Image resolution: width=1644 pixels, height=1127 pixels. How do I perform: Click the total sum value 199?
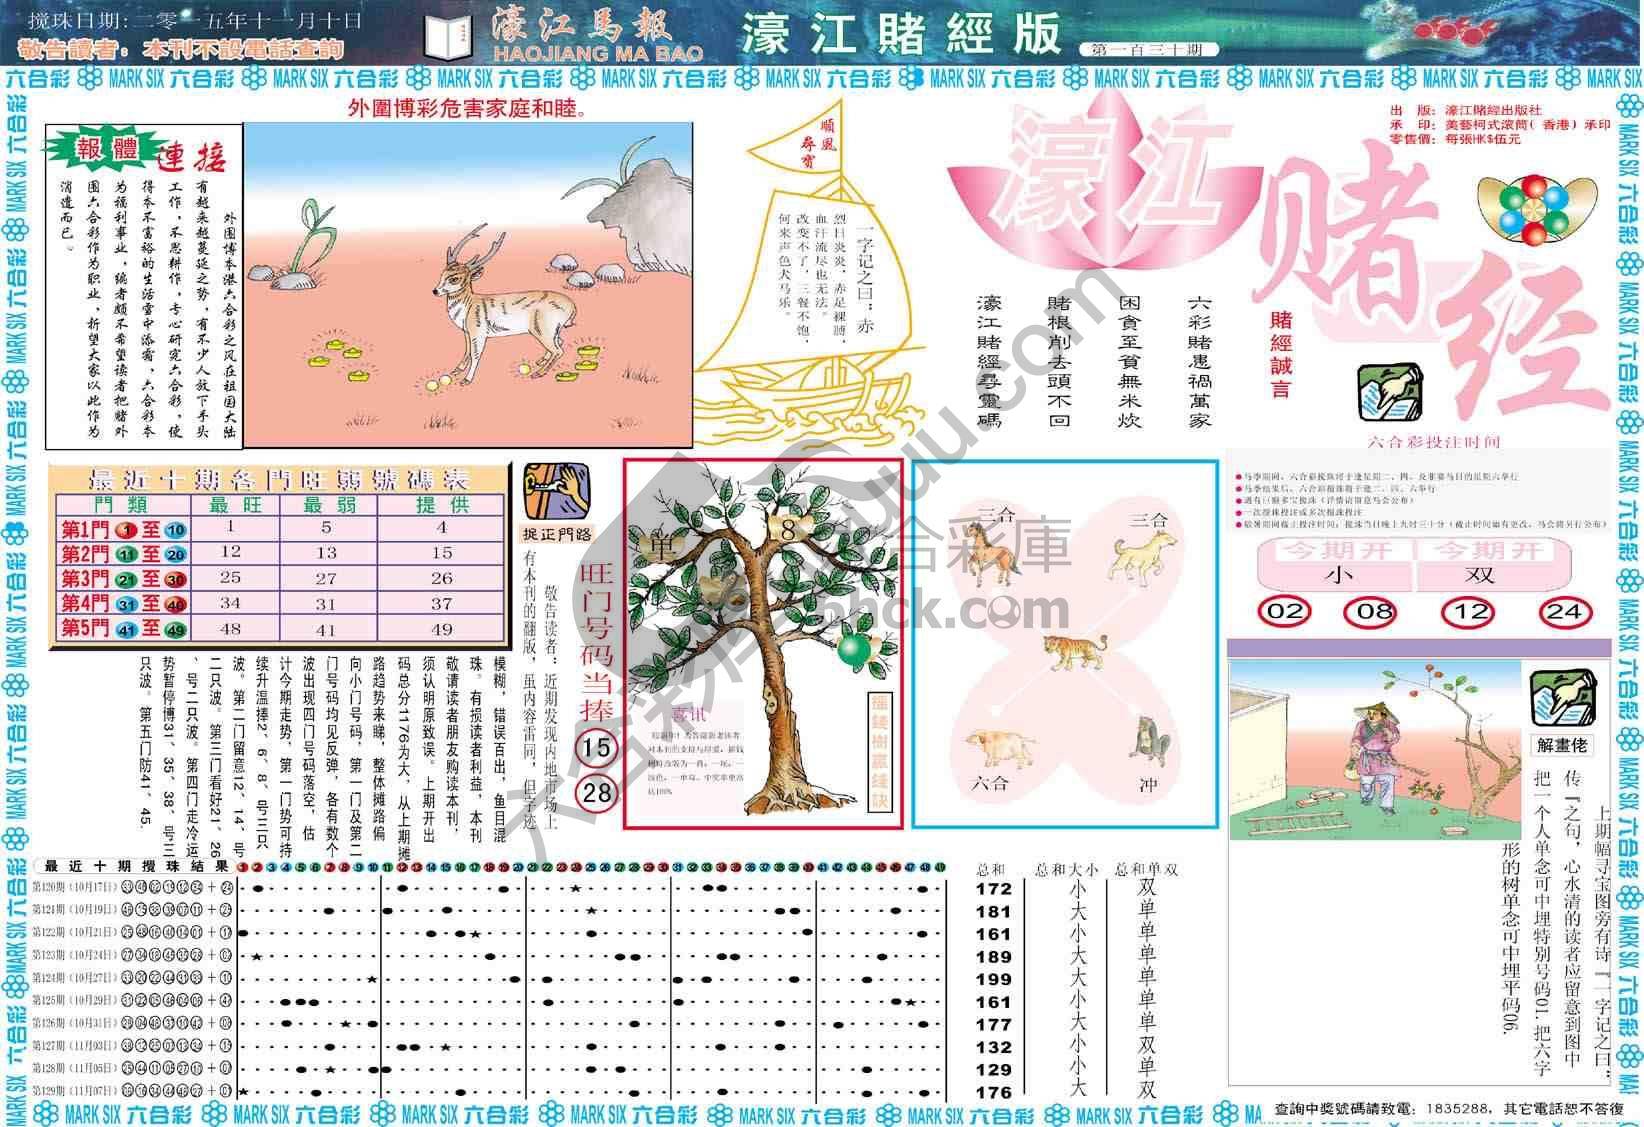[994, 978]
